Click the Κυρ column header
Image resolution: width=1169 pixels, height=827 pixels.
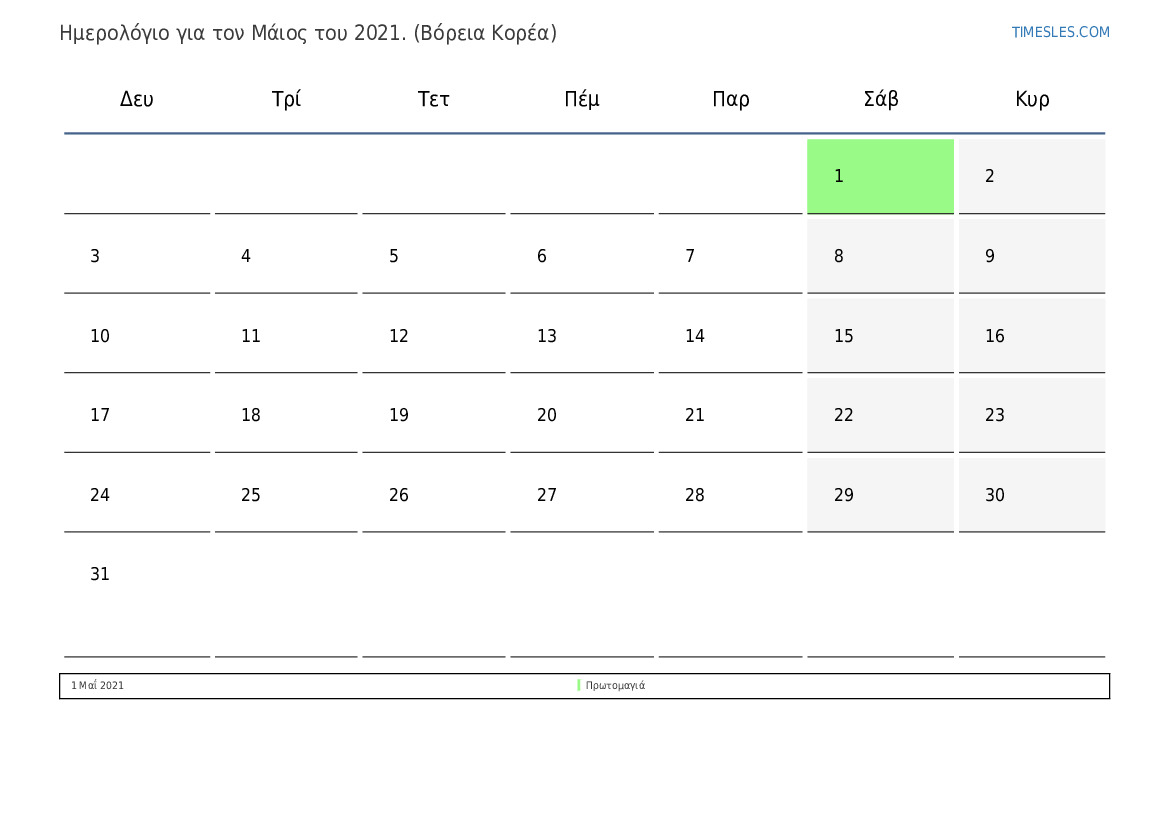coord(1032,99)
